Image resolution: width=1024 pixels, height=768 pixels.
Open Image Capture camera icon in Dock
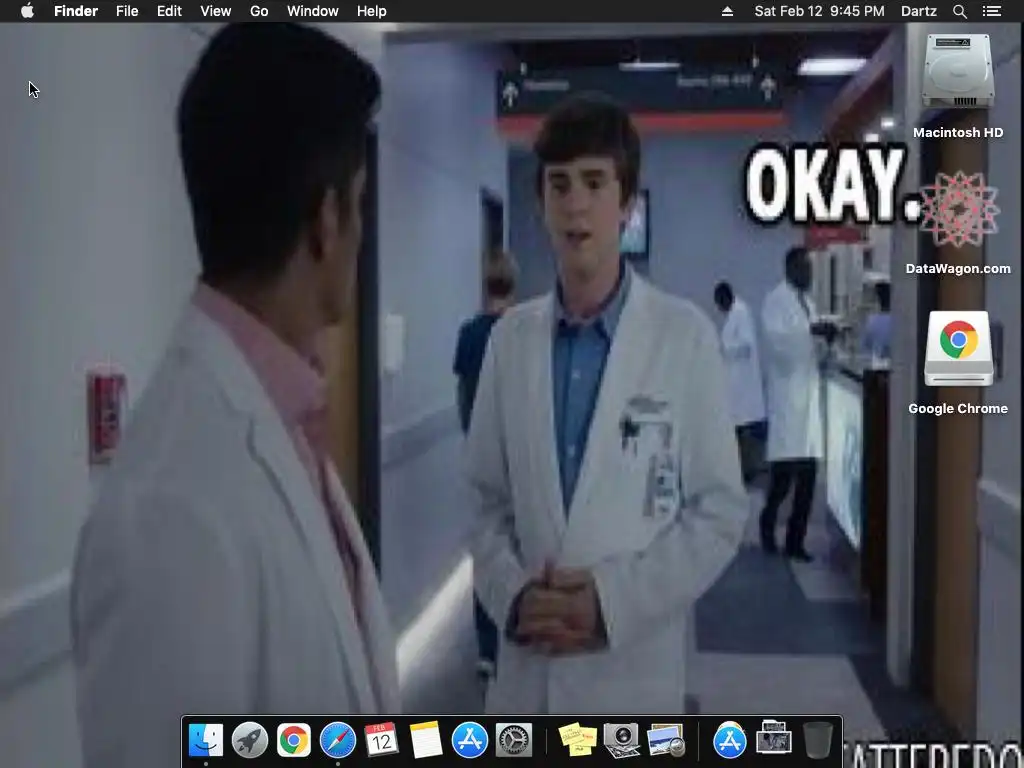click(622, 740)
